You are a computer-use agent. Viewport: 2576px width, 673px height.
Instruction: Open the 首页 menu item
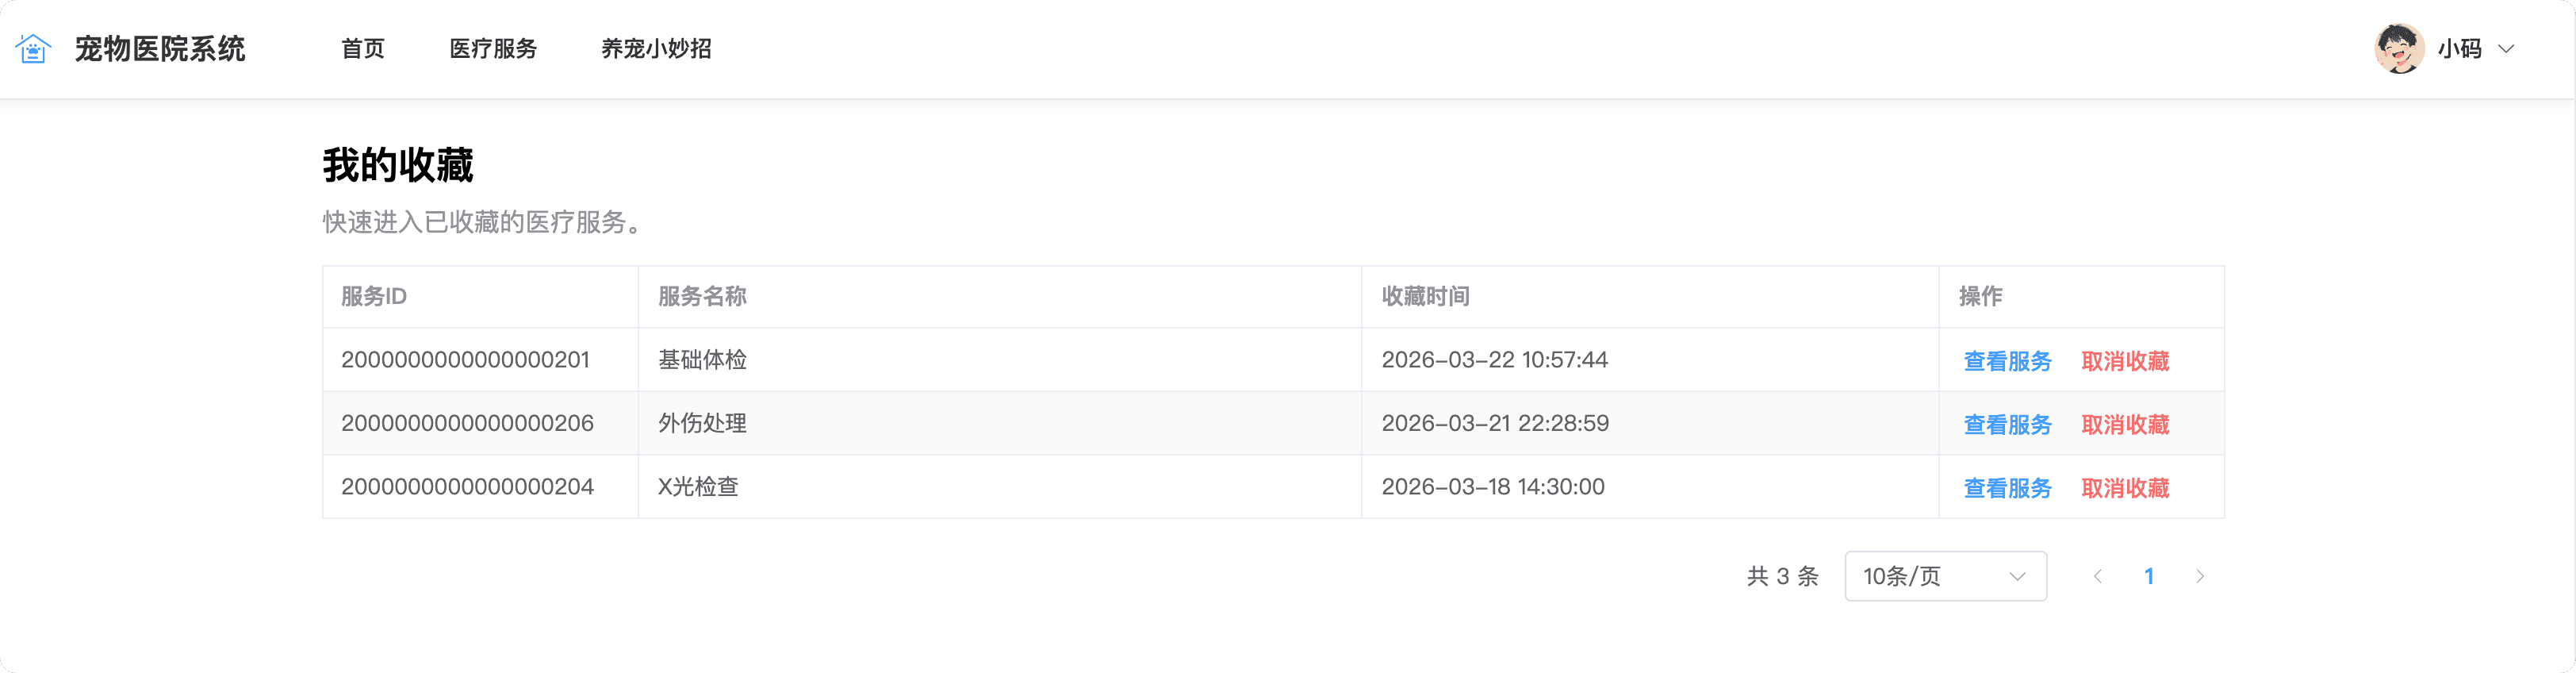(x=362, y=48)
